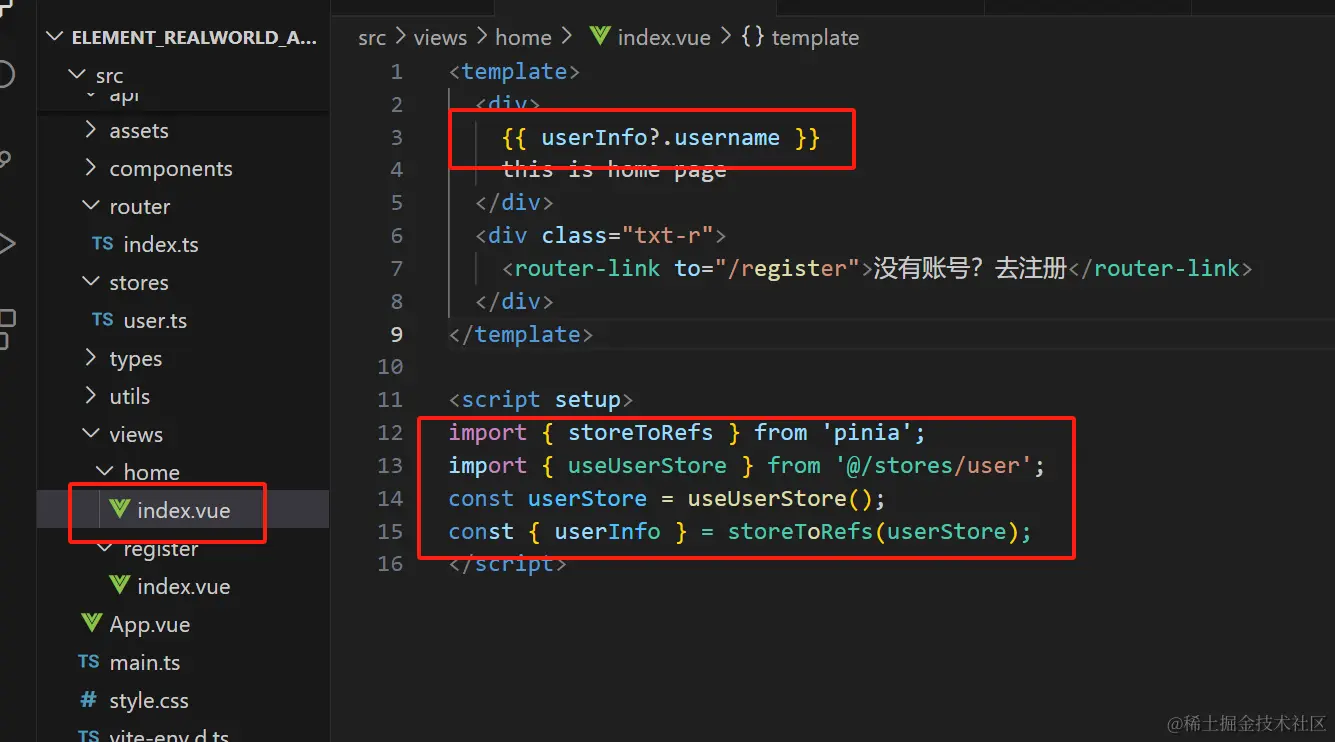Open style.css file
Screen dimensions: 1335x742
[149, 701]
